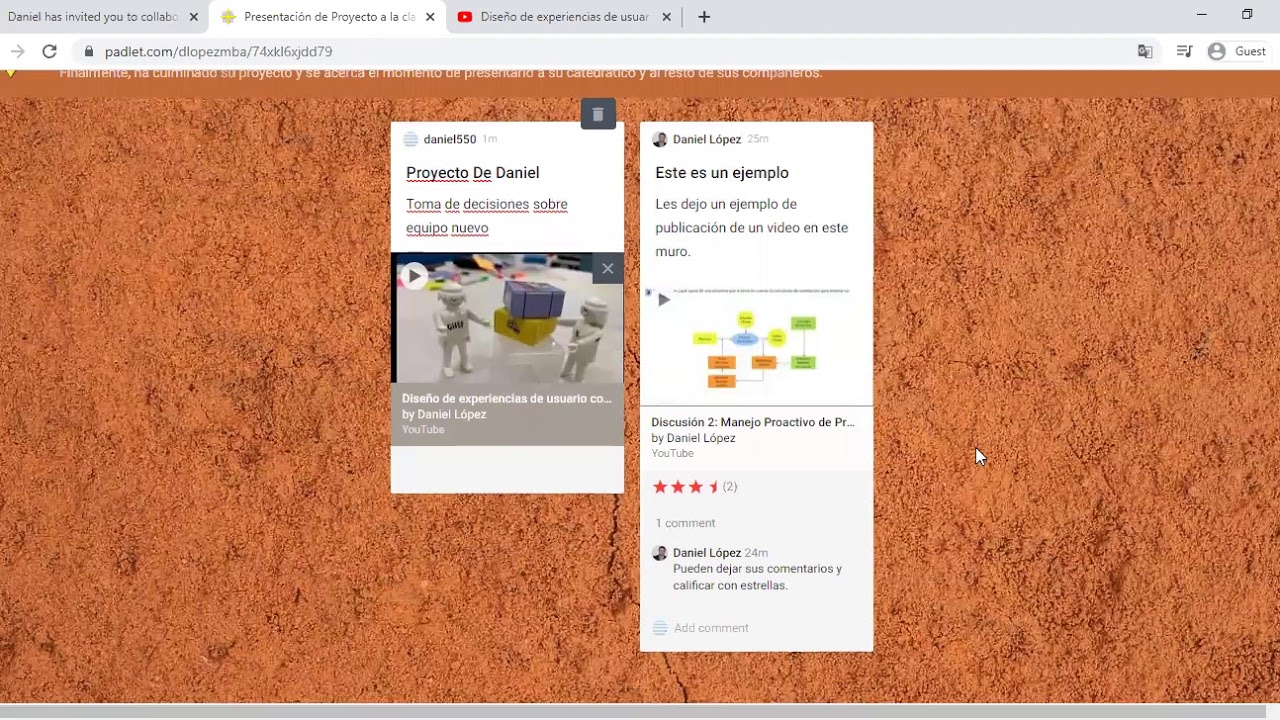1280x720 pixels.
Task: Open daniel550 avatar icon
Action: tap(410, 139)
